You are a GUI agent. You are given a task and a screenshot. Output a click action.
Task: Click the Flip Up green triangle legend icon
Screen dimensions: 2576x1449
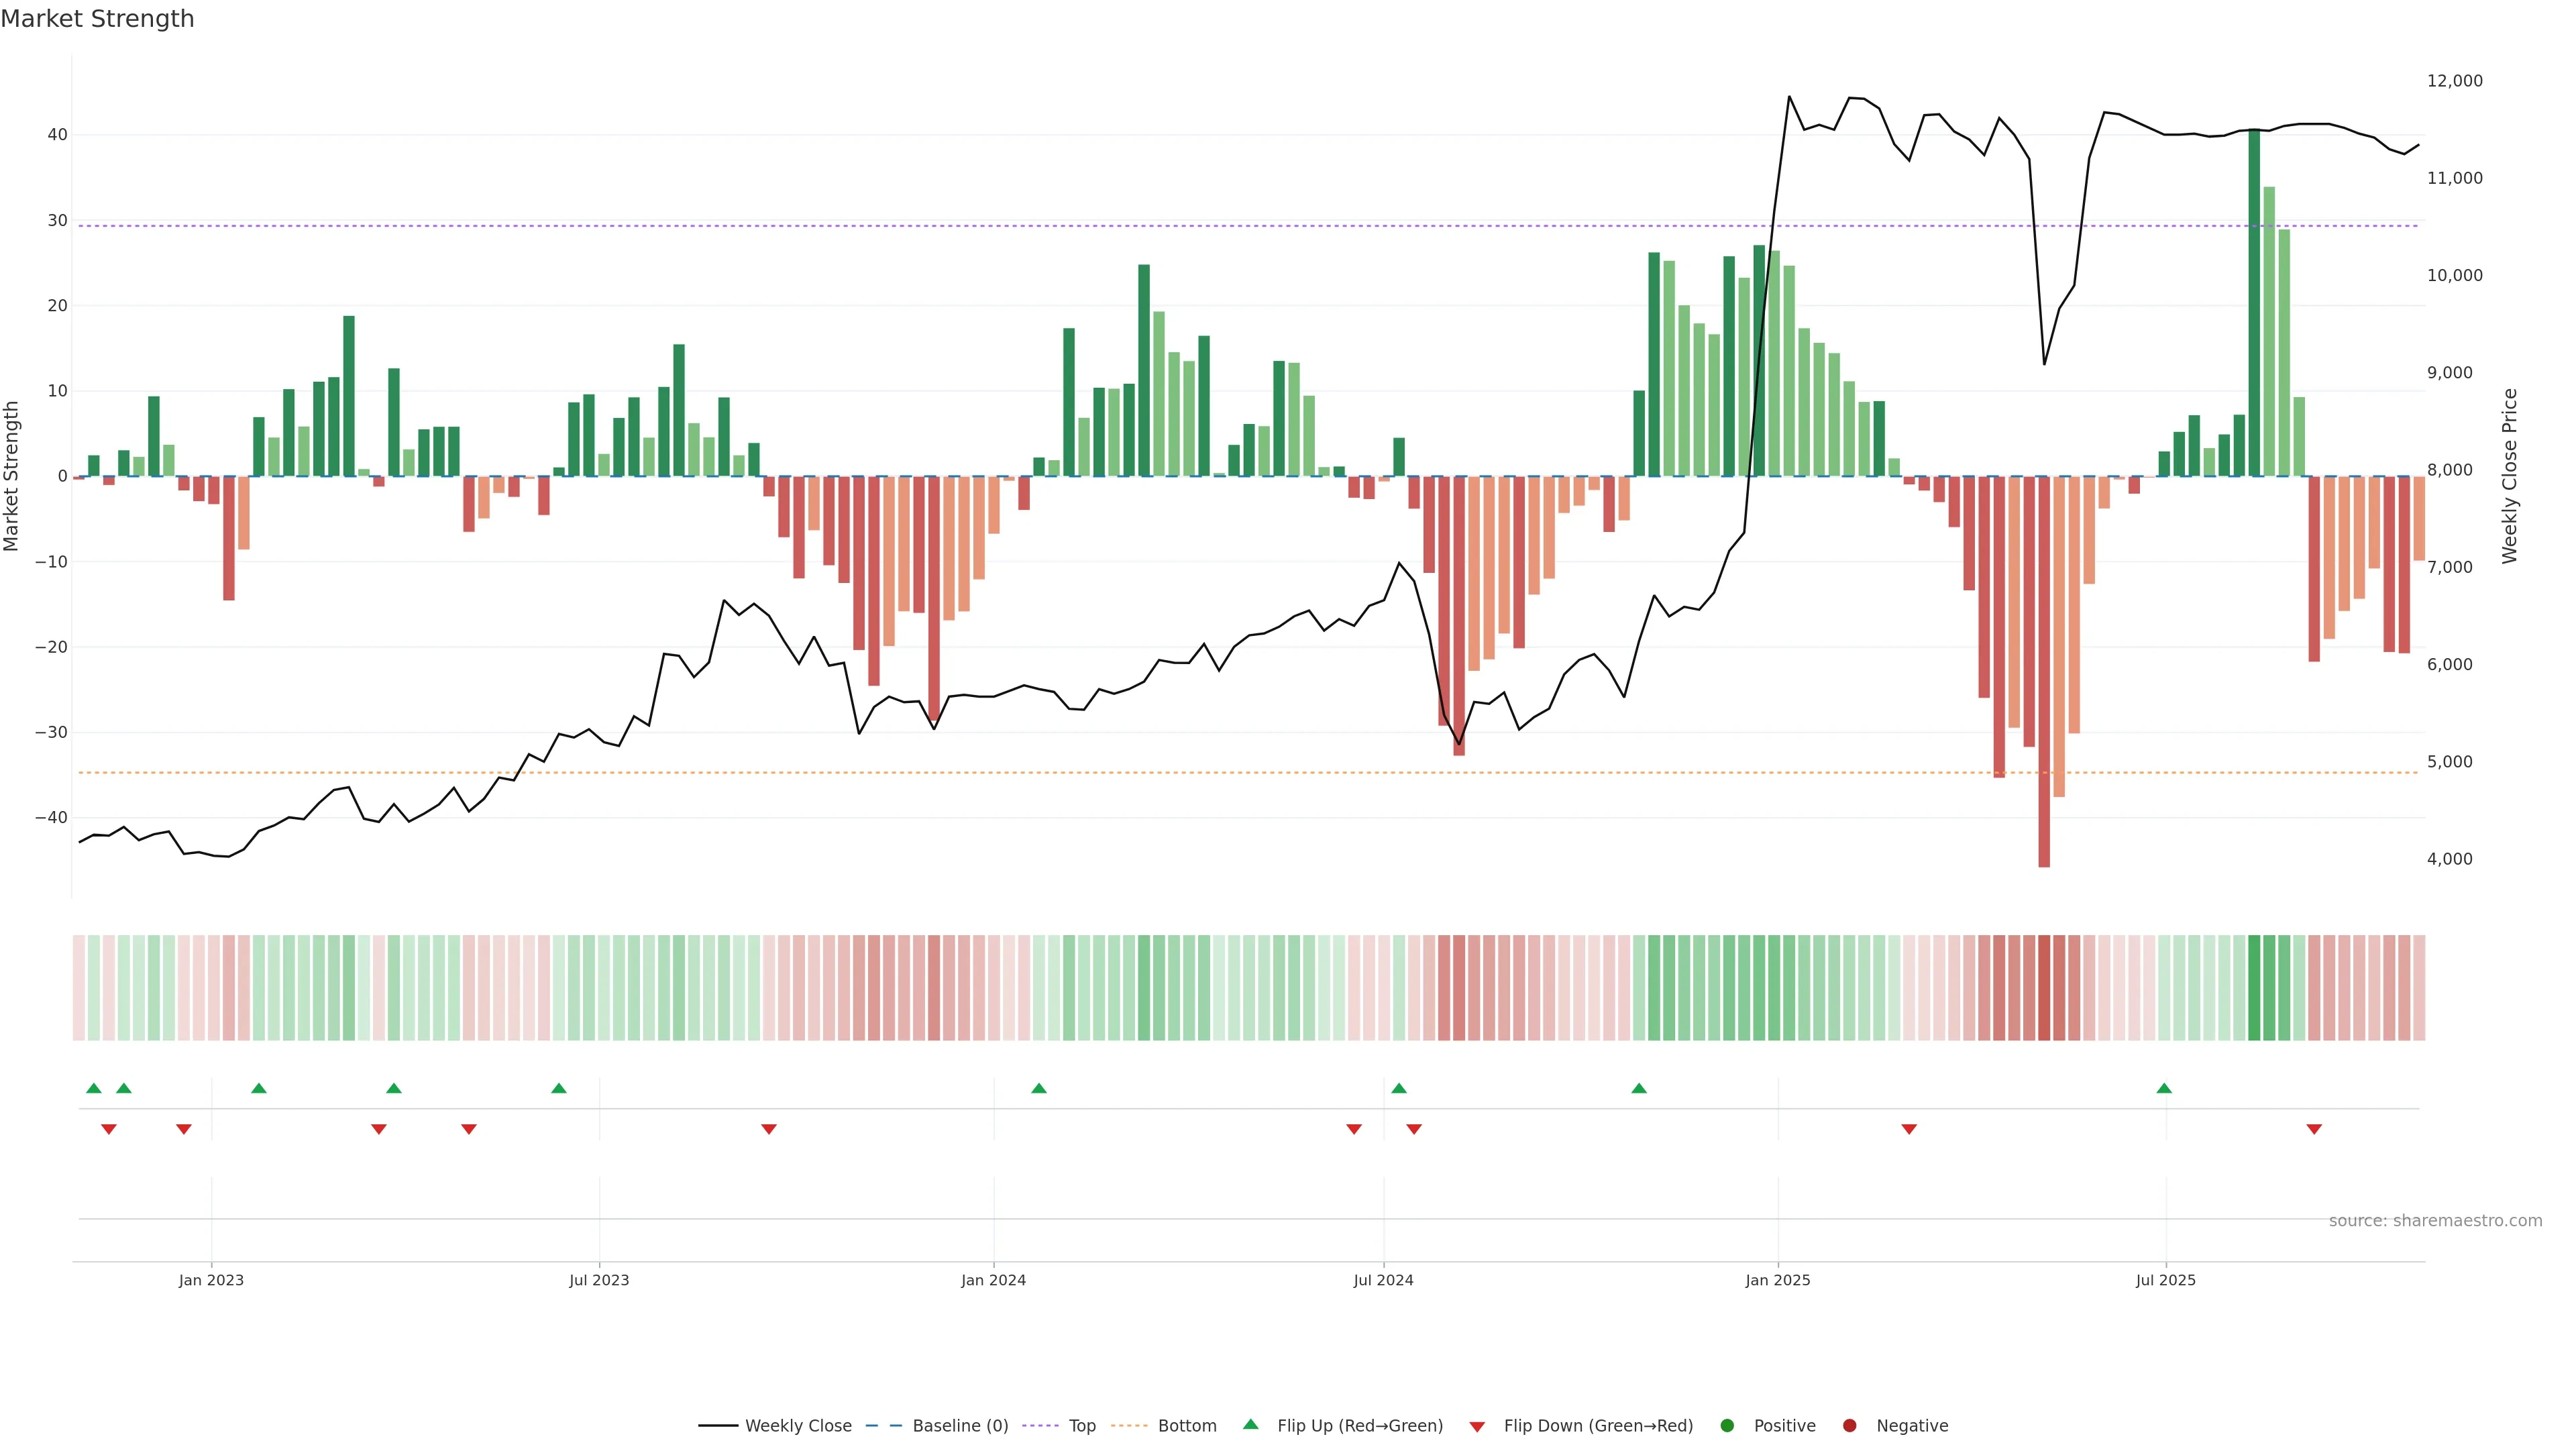pyautogui.click(x=1250, y=1425)
